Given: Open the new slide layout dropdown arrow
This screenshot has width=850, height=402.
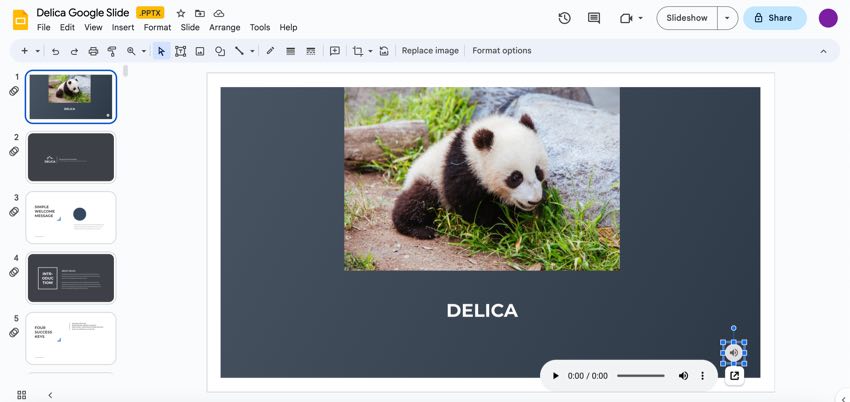Looking at the screenshot, I should click(x=37, y=51).
